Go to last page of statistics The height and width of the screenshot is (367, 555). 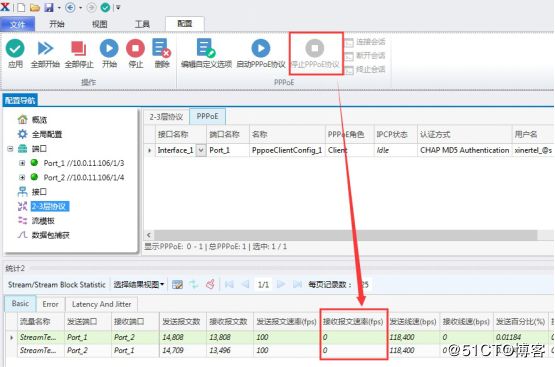click(297, 285)
